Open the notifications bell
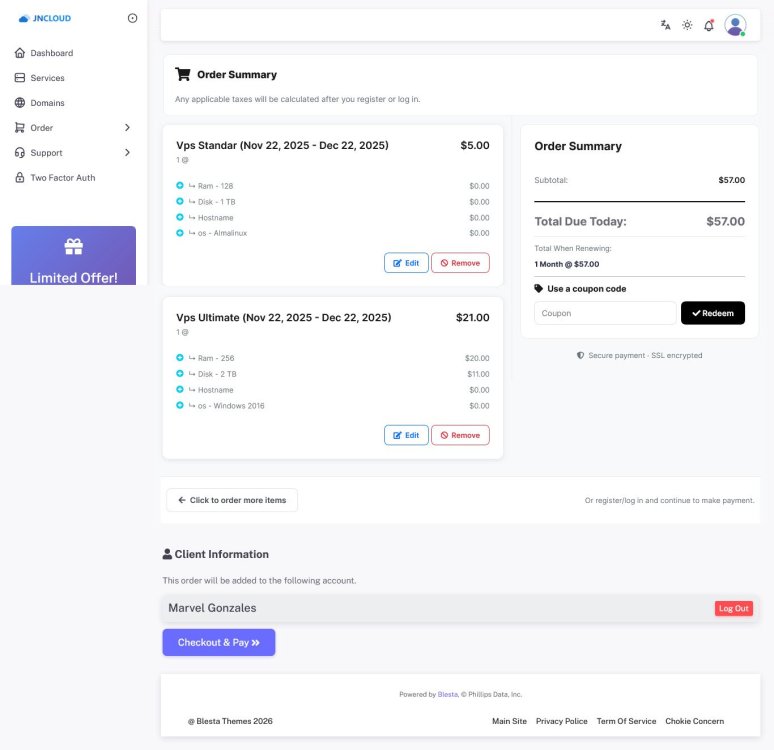The height and width of the screenshot is (750, 774). (x=709, y=25)
